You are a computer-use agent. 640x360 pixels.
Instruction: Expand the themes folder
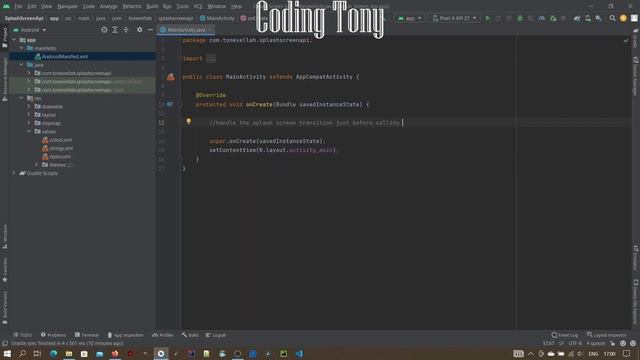(36, 165)
